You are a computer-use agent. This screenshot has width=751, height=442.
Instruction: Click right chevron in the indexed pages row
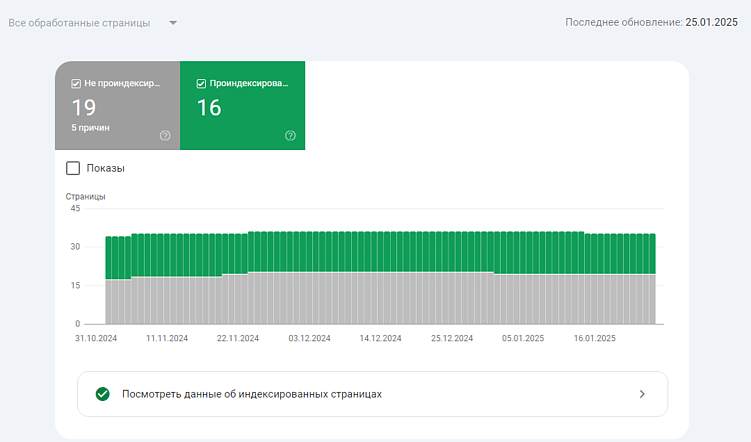pyautogui.click(x=642, y=394)
